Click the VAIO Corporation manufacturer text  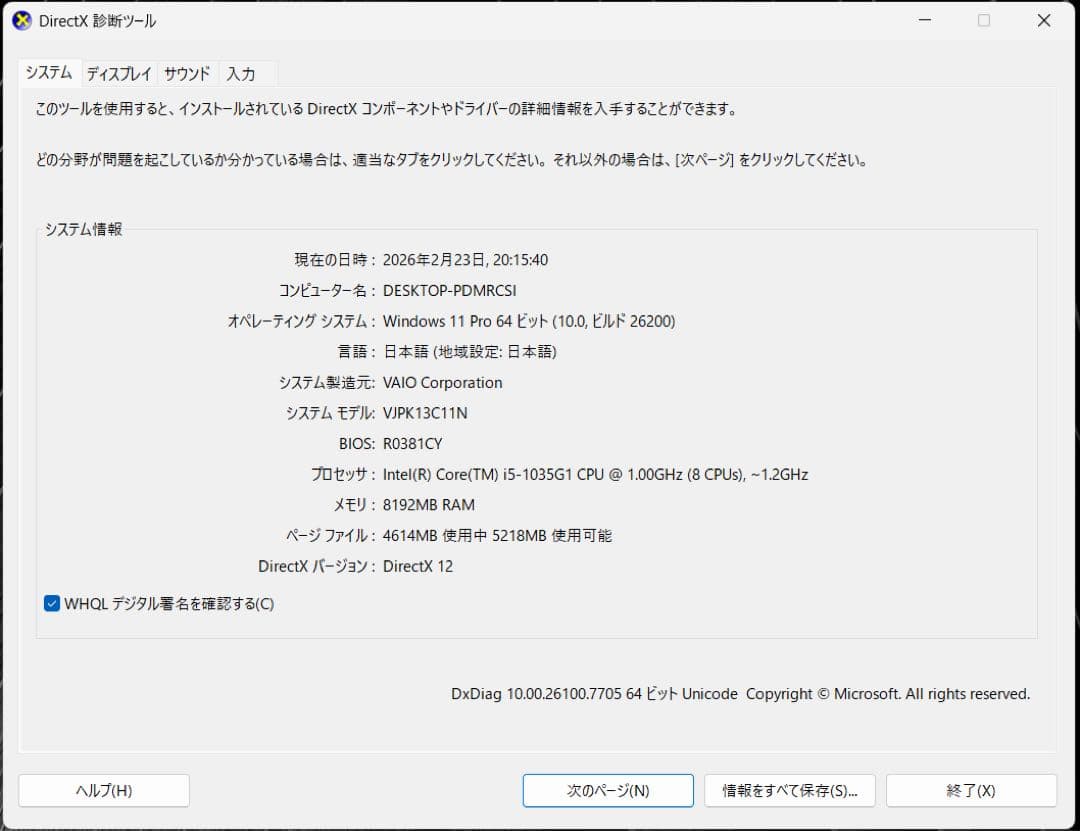(443, 382)
